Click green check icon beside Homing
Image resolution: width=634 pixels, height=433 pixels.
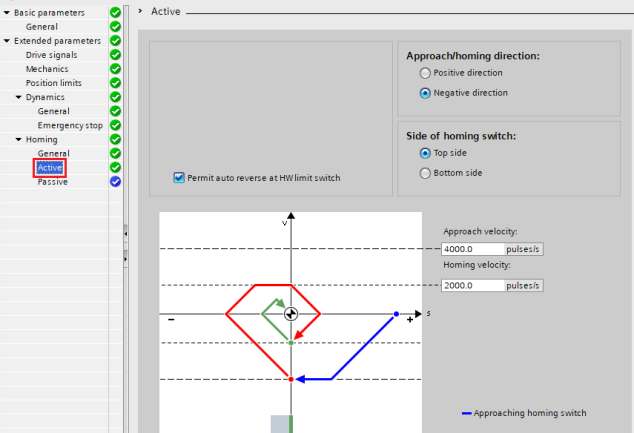pos(115,139)
